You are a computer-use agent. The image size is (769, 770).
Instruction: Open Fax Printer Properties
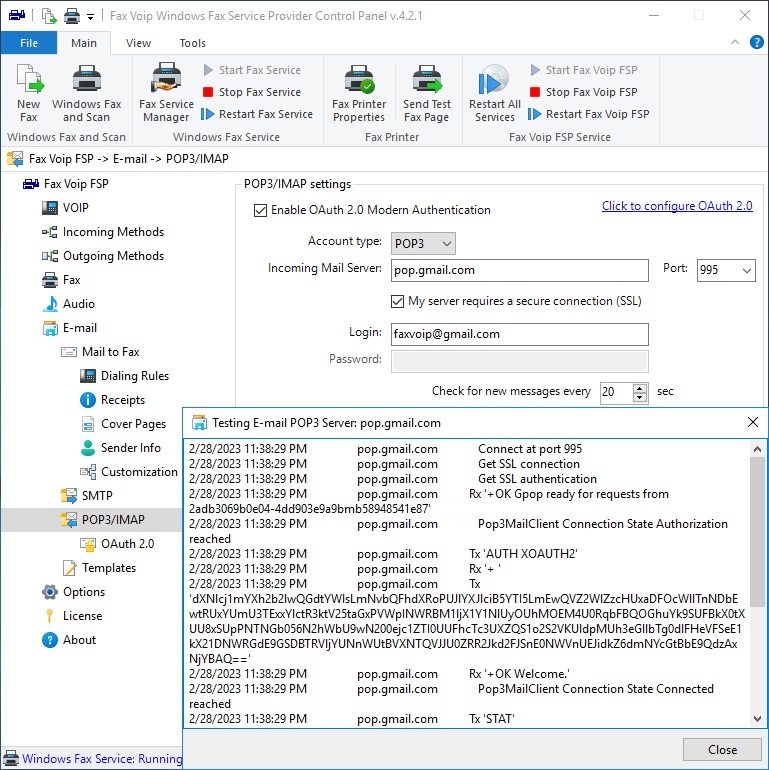359,92
